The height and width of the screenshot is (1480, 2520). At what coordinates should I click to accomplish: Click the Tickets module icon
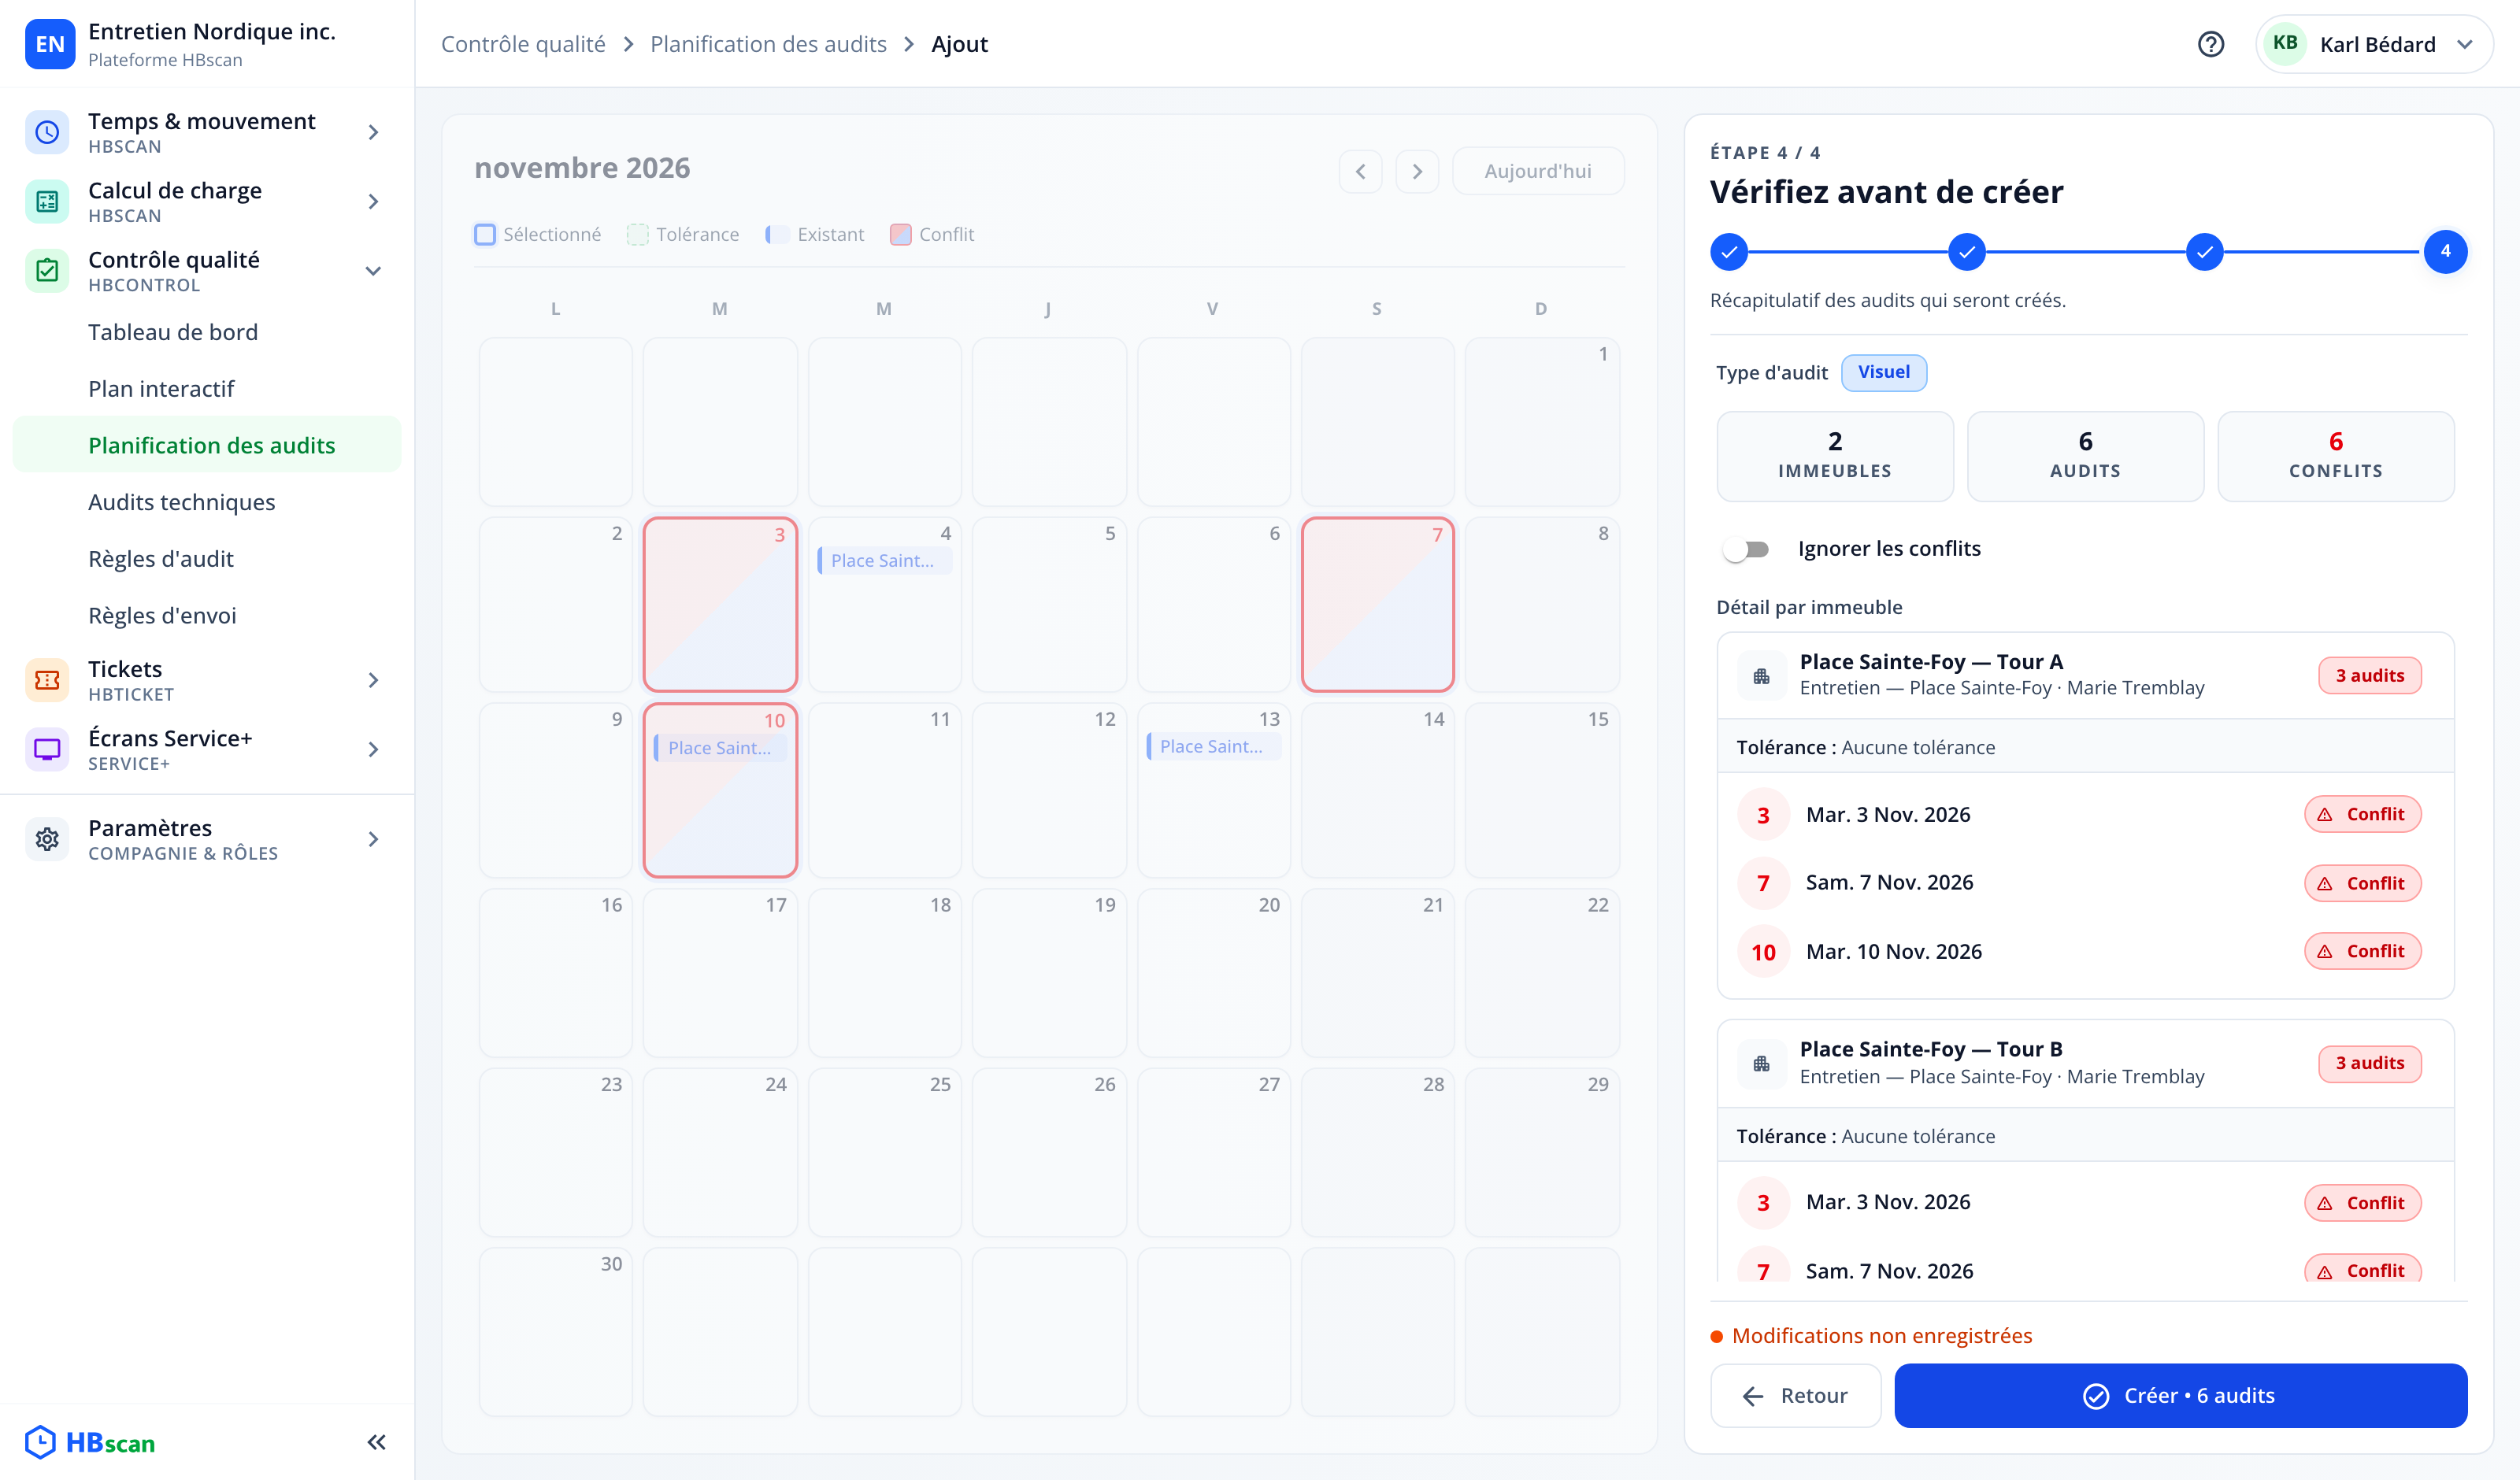click(x=47, y=680)
